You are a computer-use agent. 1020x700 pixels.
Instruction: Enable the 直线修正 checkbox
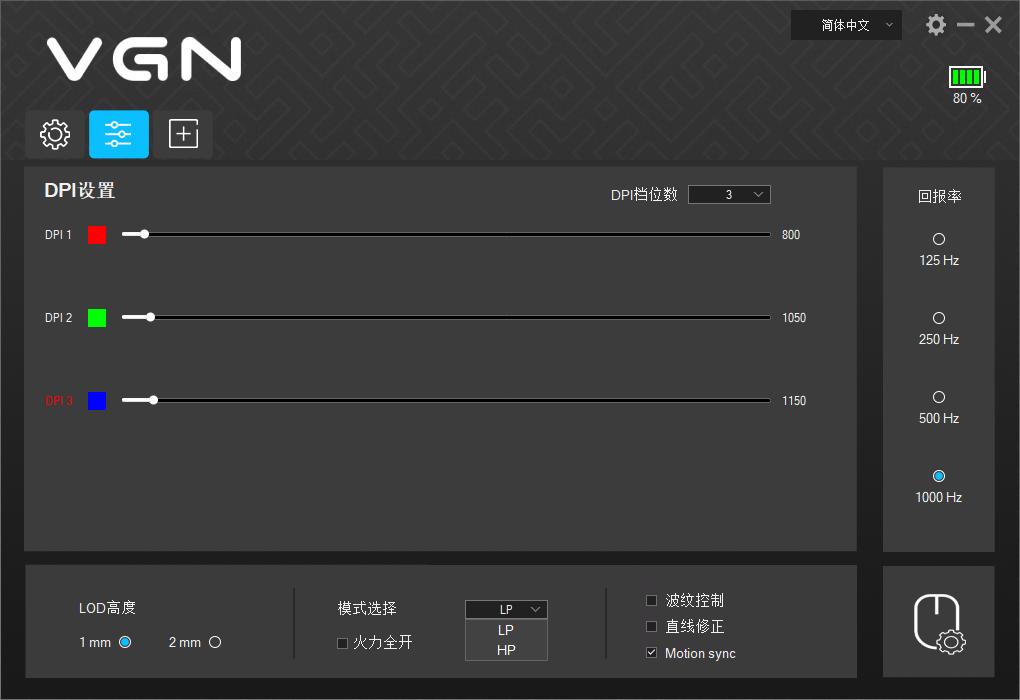coord(651,626)
